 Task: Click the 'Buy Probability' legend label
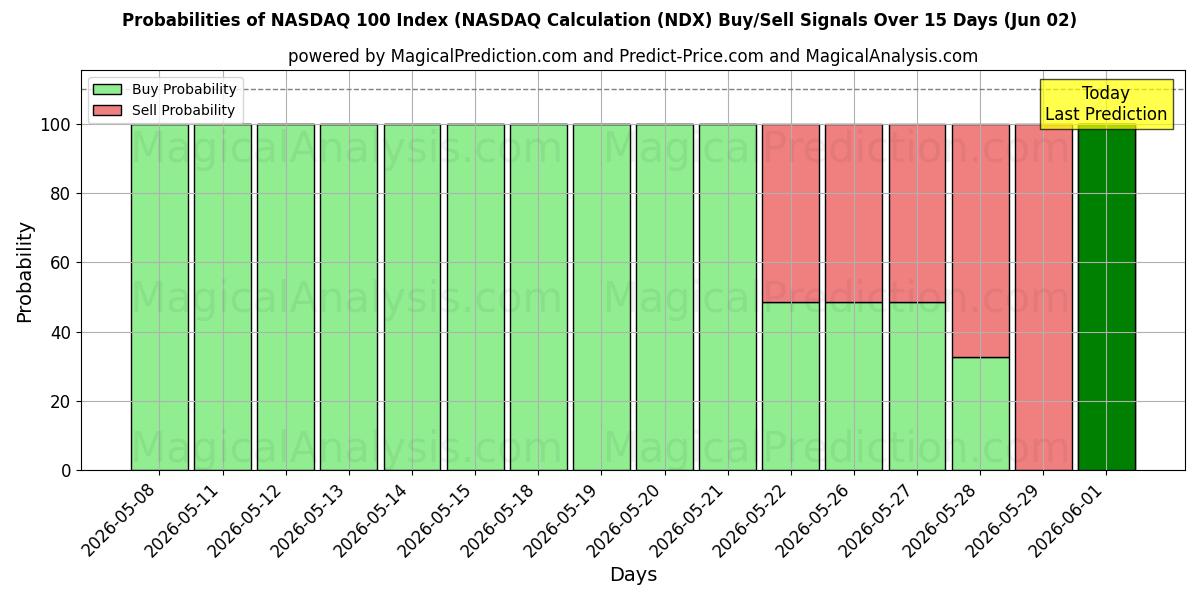(x=184, y=89)
